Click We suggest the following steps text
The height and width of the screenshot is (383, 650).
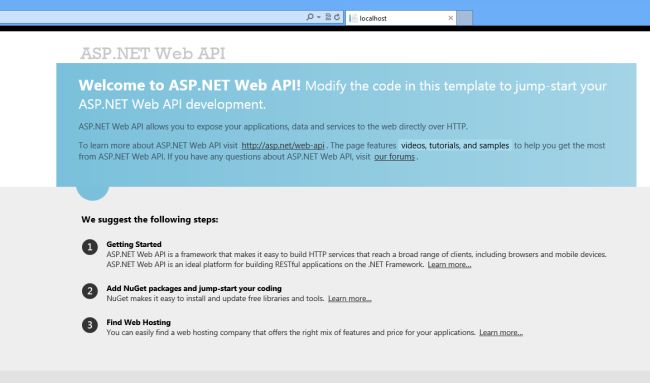(x=150, y=219)
